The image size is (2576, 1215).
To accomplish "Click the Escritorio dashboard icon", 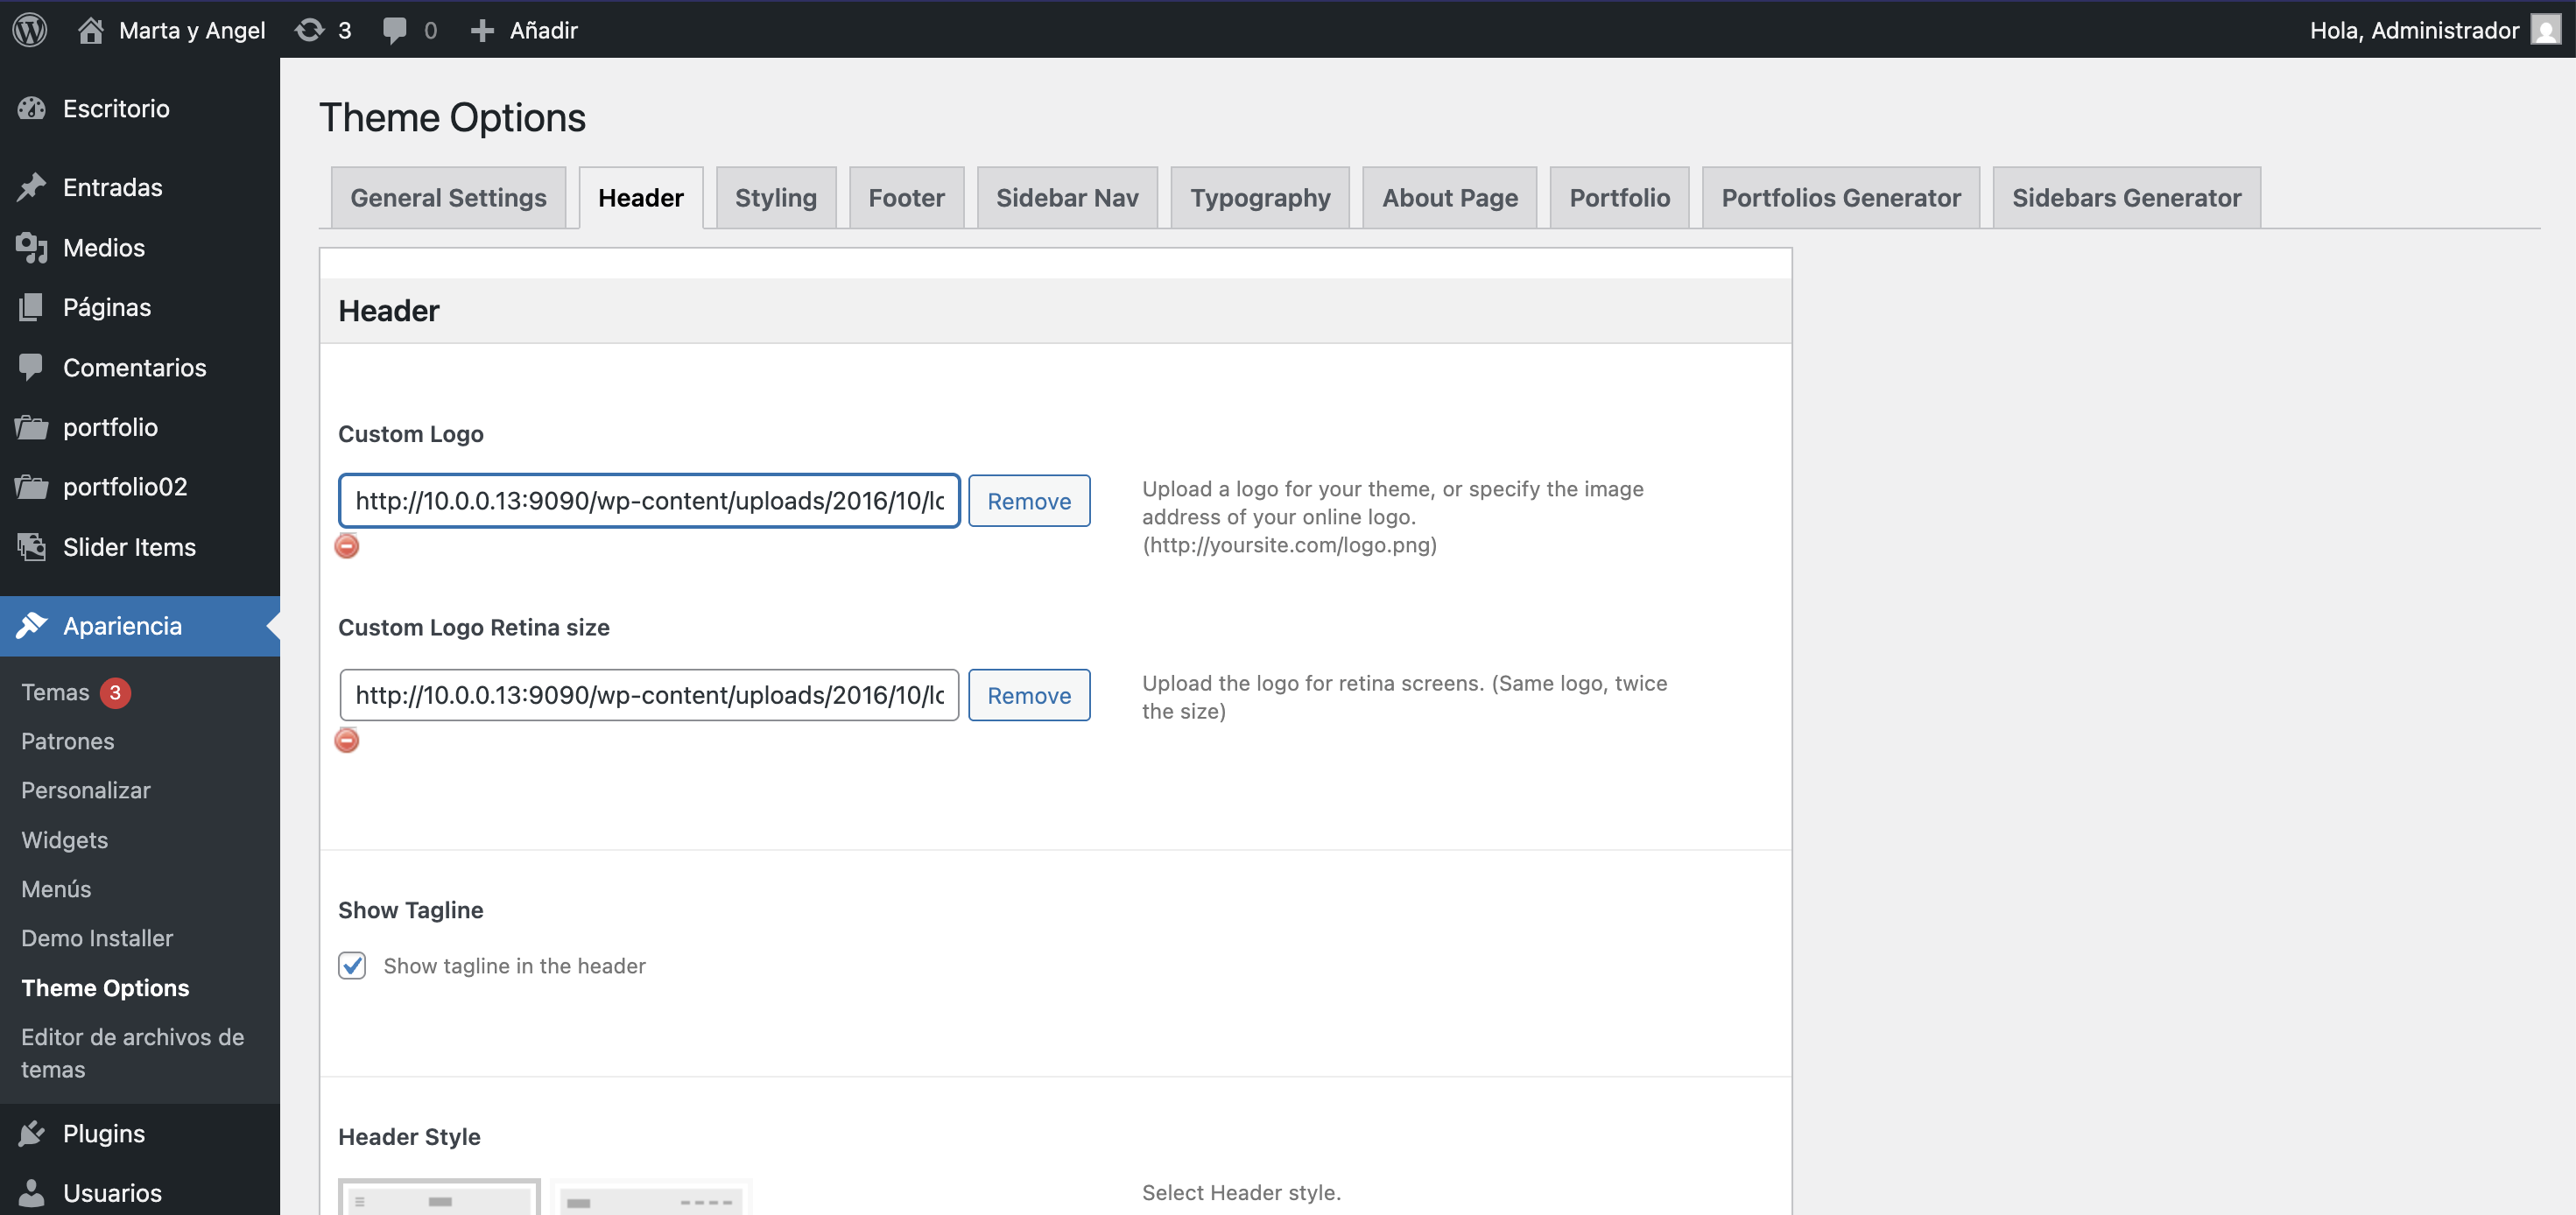I will pyautogui.click(x=32, y=108).
